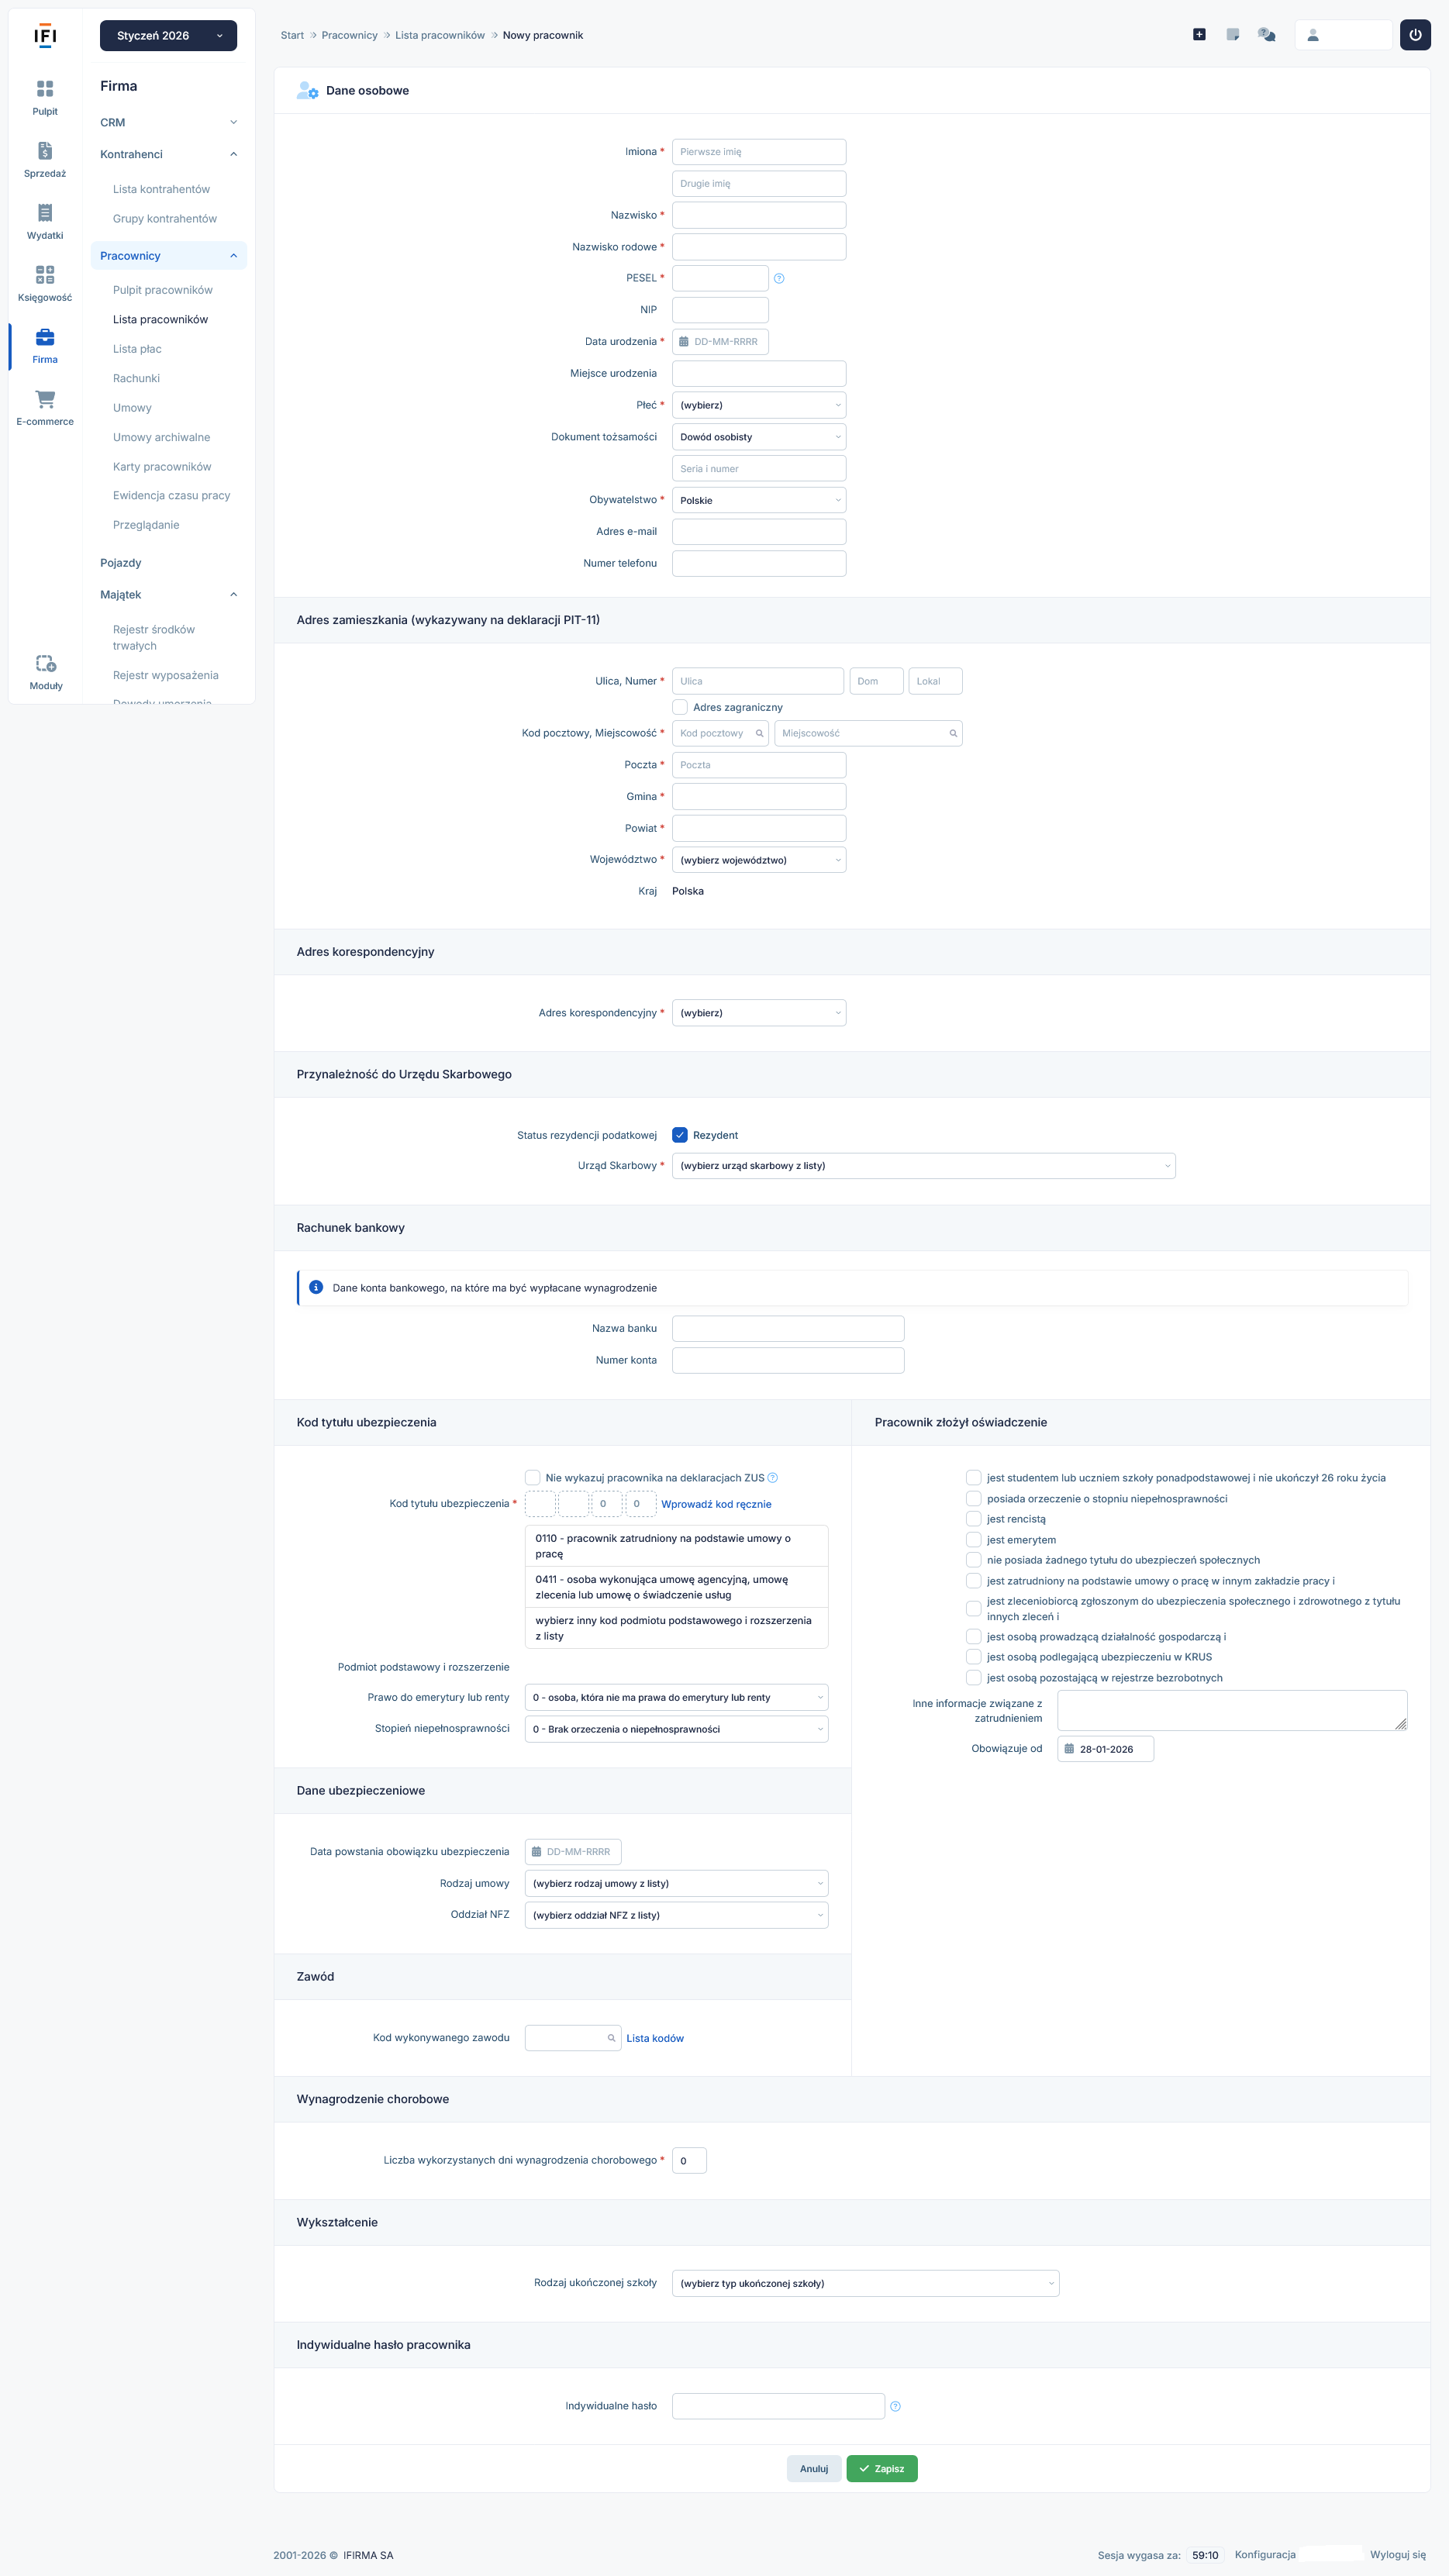Open the Płeć dropdown
This screenshot has width=1449, height=2576.
758,405
